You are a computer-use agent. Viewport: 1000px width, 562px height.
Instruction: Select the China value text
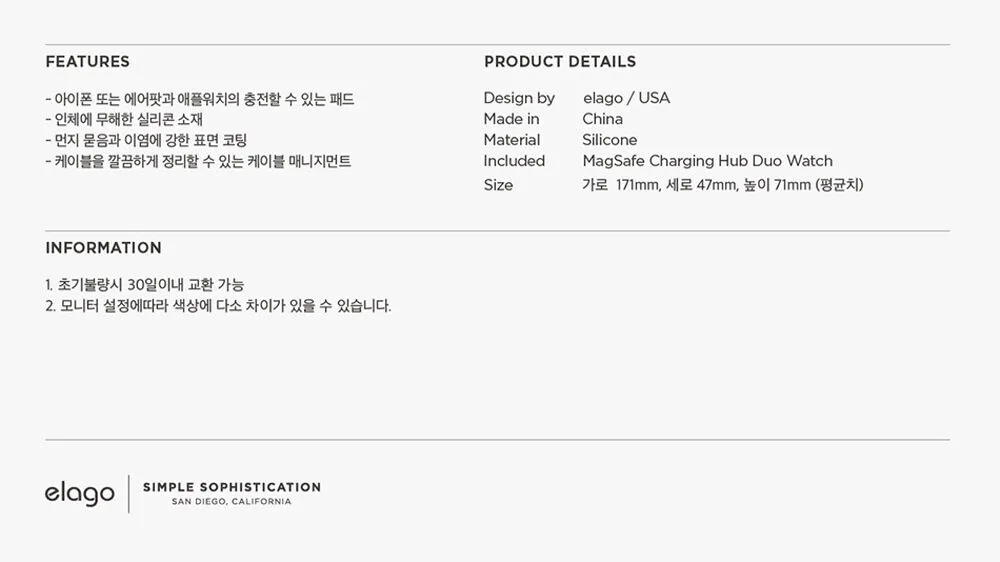[x=602, y=119]
